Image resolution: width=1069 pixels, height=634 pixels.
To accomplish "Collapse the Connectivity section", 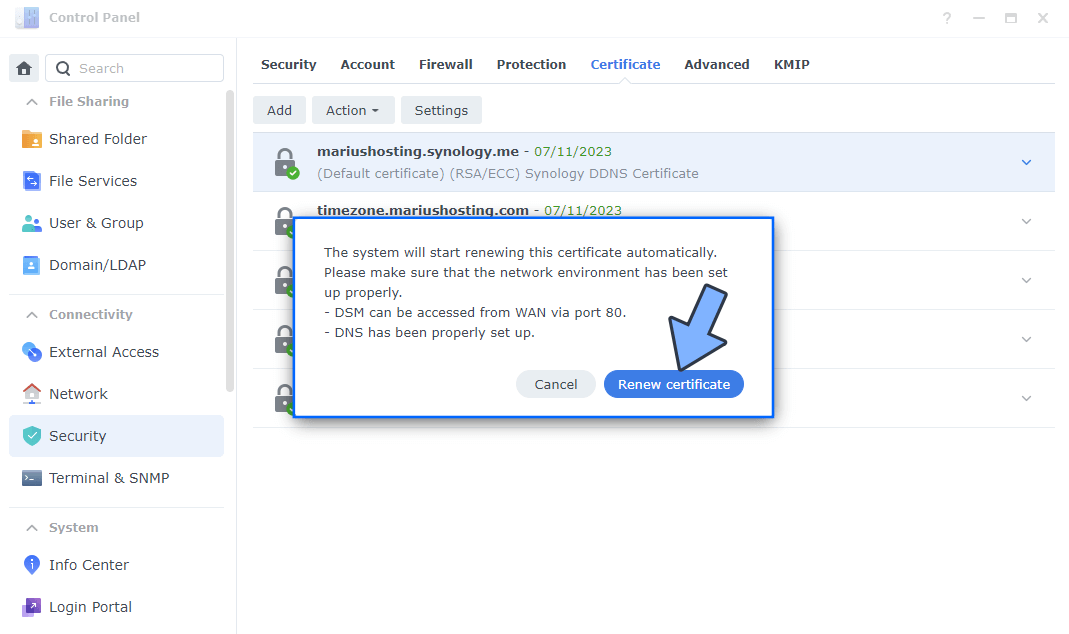I will 31,314.
